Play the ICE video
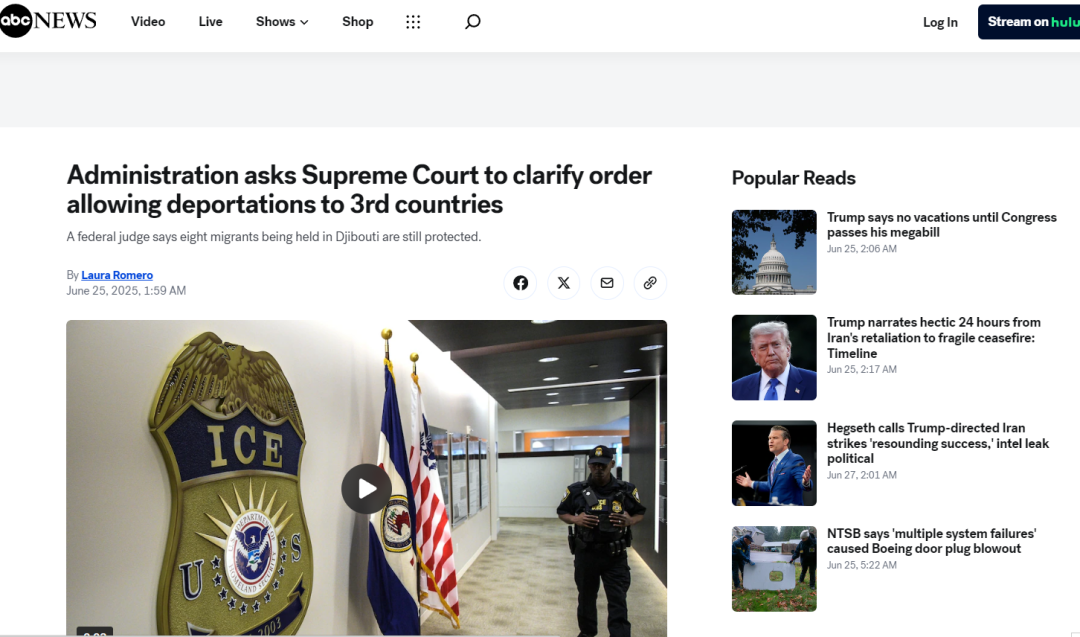Screen dimensions: 1080x637 (366, 488)
